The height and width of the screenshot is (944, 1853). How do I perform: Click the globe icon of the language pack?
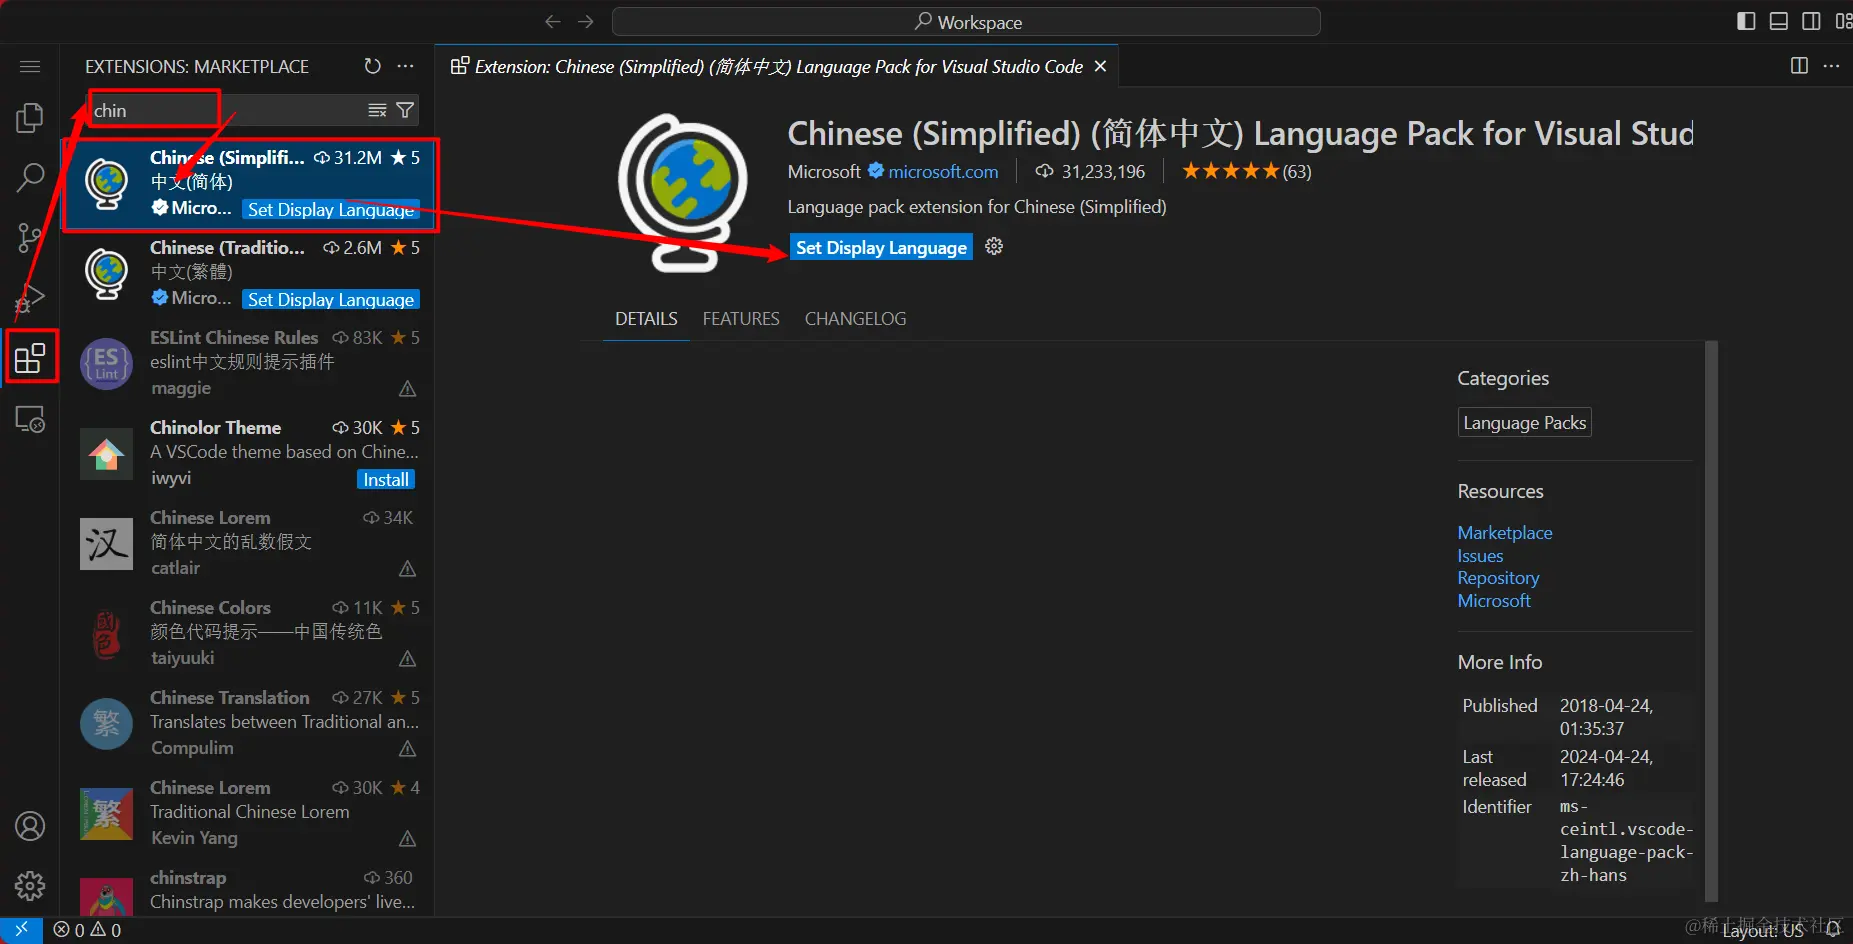683,193
